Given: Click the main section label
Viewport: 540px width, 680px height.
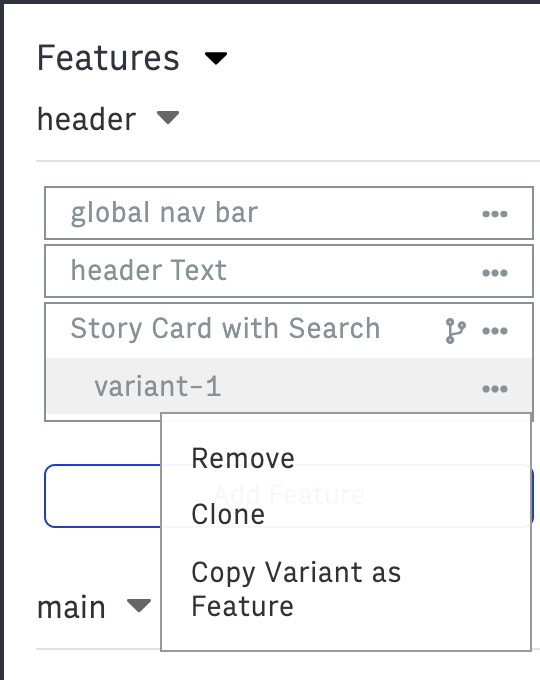Looking at the screenshot, I should click(x=72, y=608).
